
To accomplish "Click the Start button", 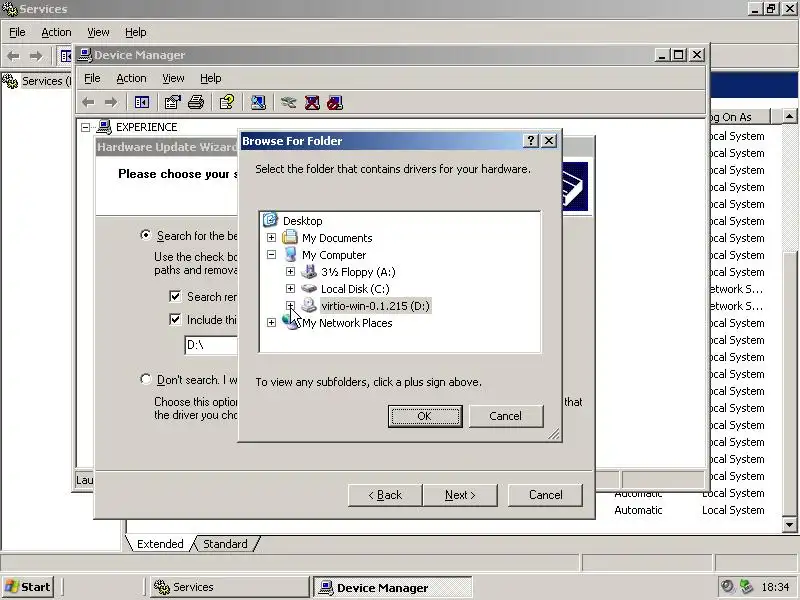I will (x=28, y=587).
